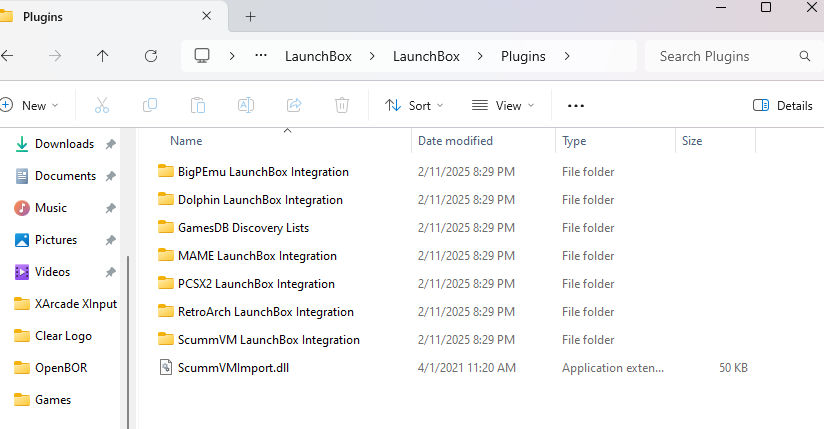
Task: Open Videos in the sidebar
Action: pyautogui.click(x=52, y=272)
